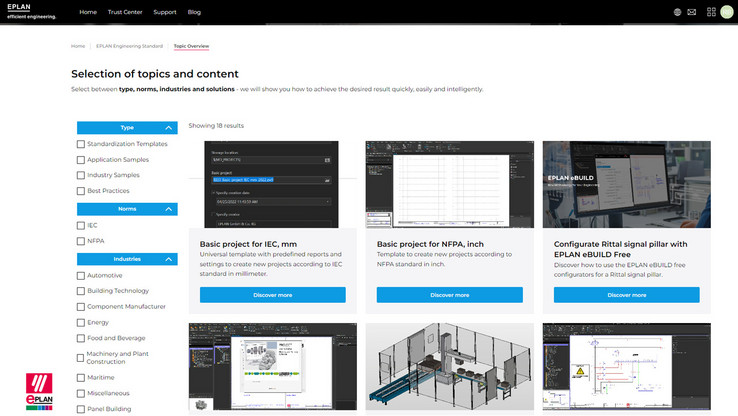Select the Best Practices checkbox
The height and width of the screenshot is (416, 738).
click(81, 190)
